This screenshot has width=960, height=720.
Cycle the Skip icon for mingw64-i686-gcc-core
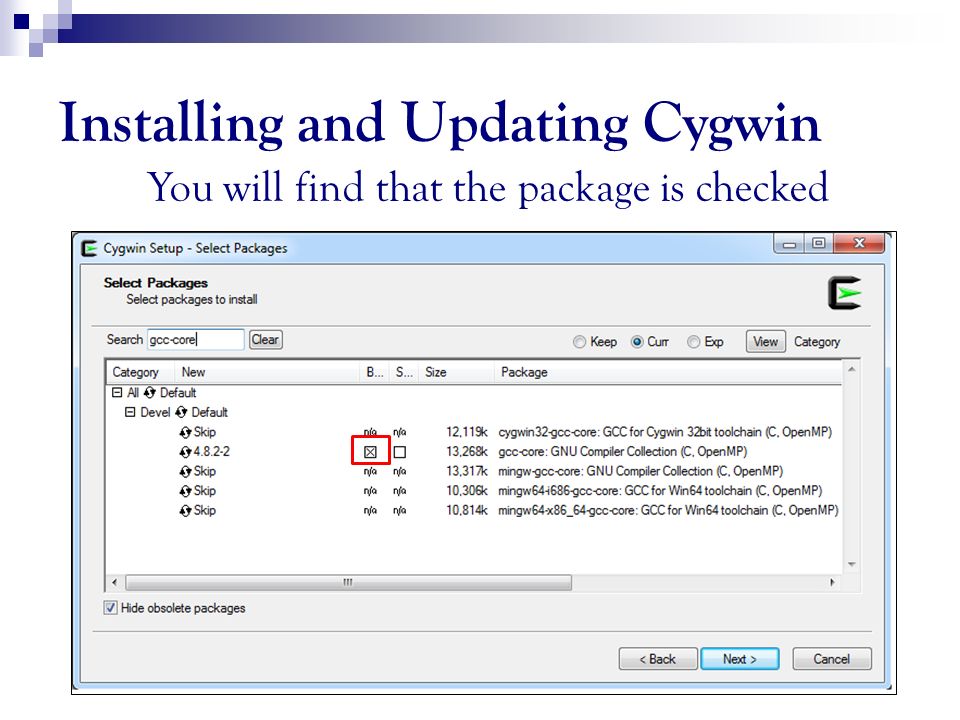[x=186, y=491]
